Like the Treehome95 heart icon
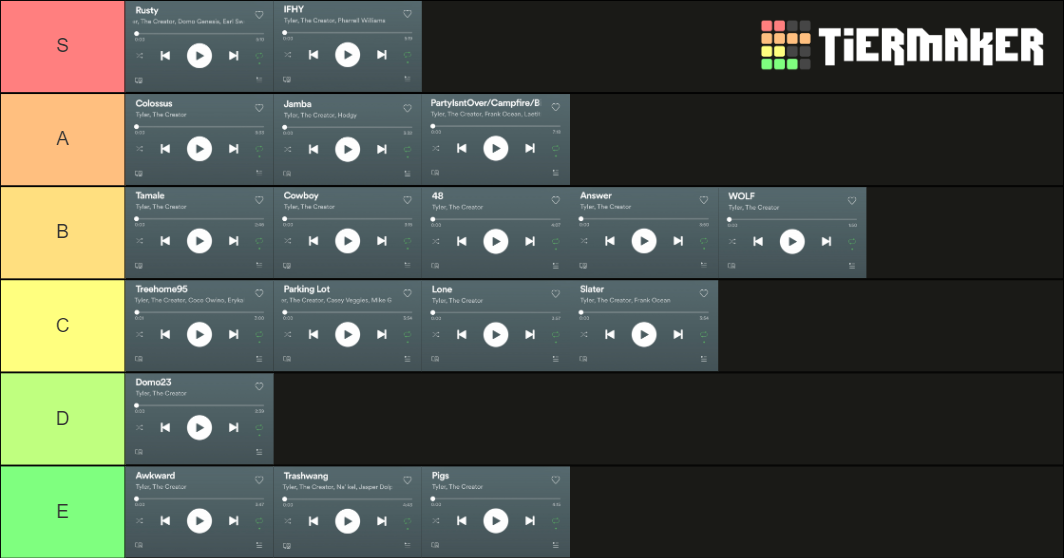The width and height of the screenshot is (1064, 558). click(x=259, y=293)
